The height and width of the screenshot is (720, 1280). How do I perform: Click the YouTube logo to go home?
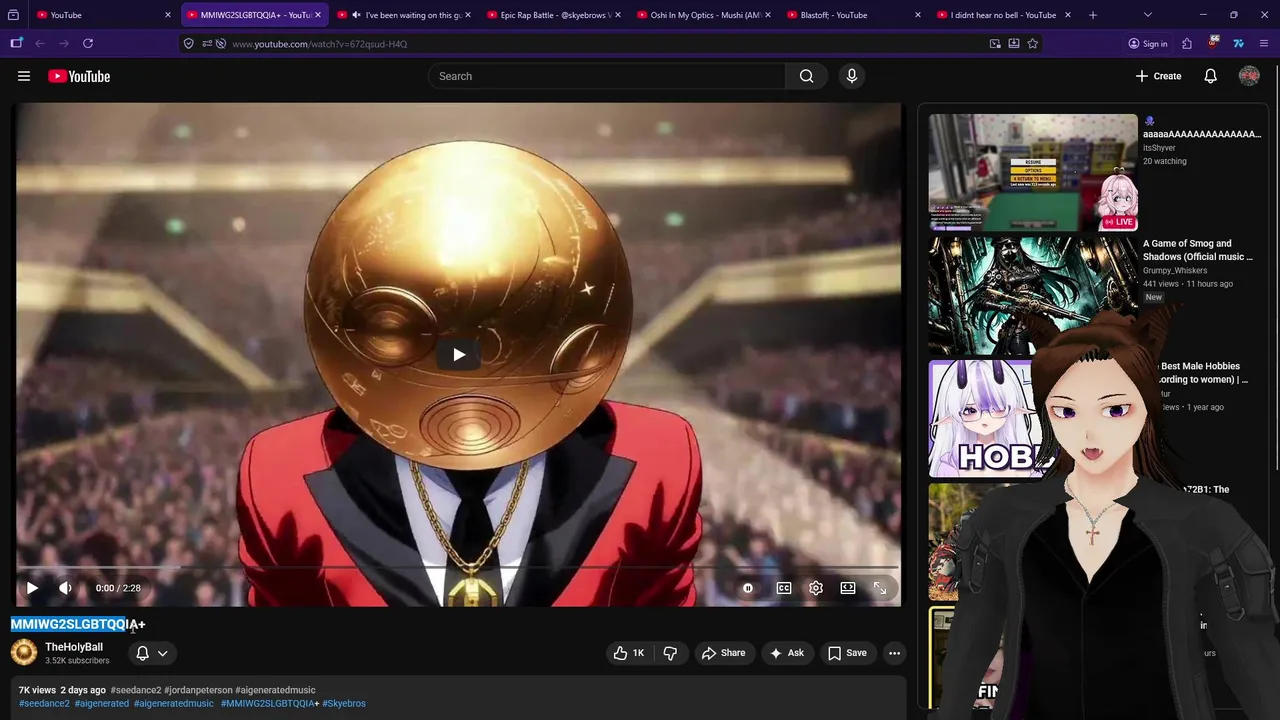pyautogui.click(x=79, y=76)
